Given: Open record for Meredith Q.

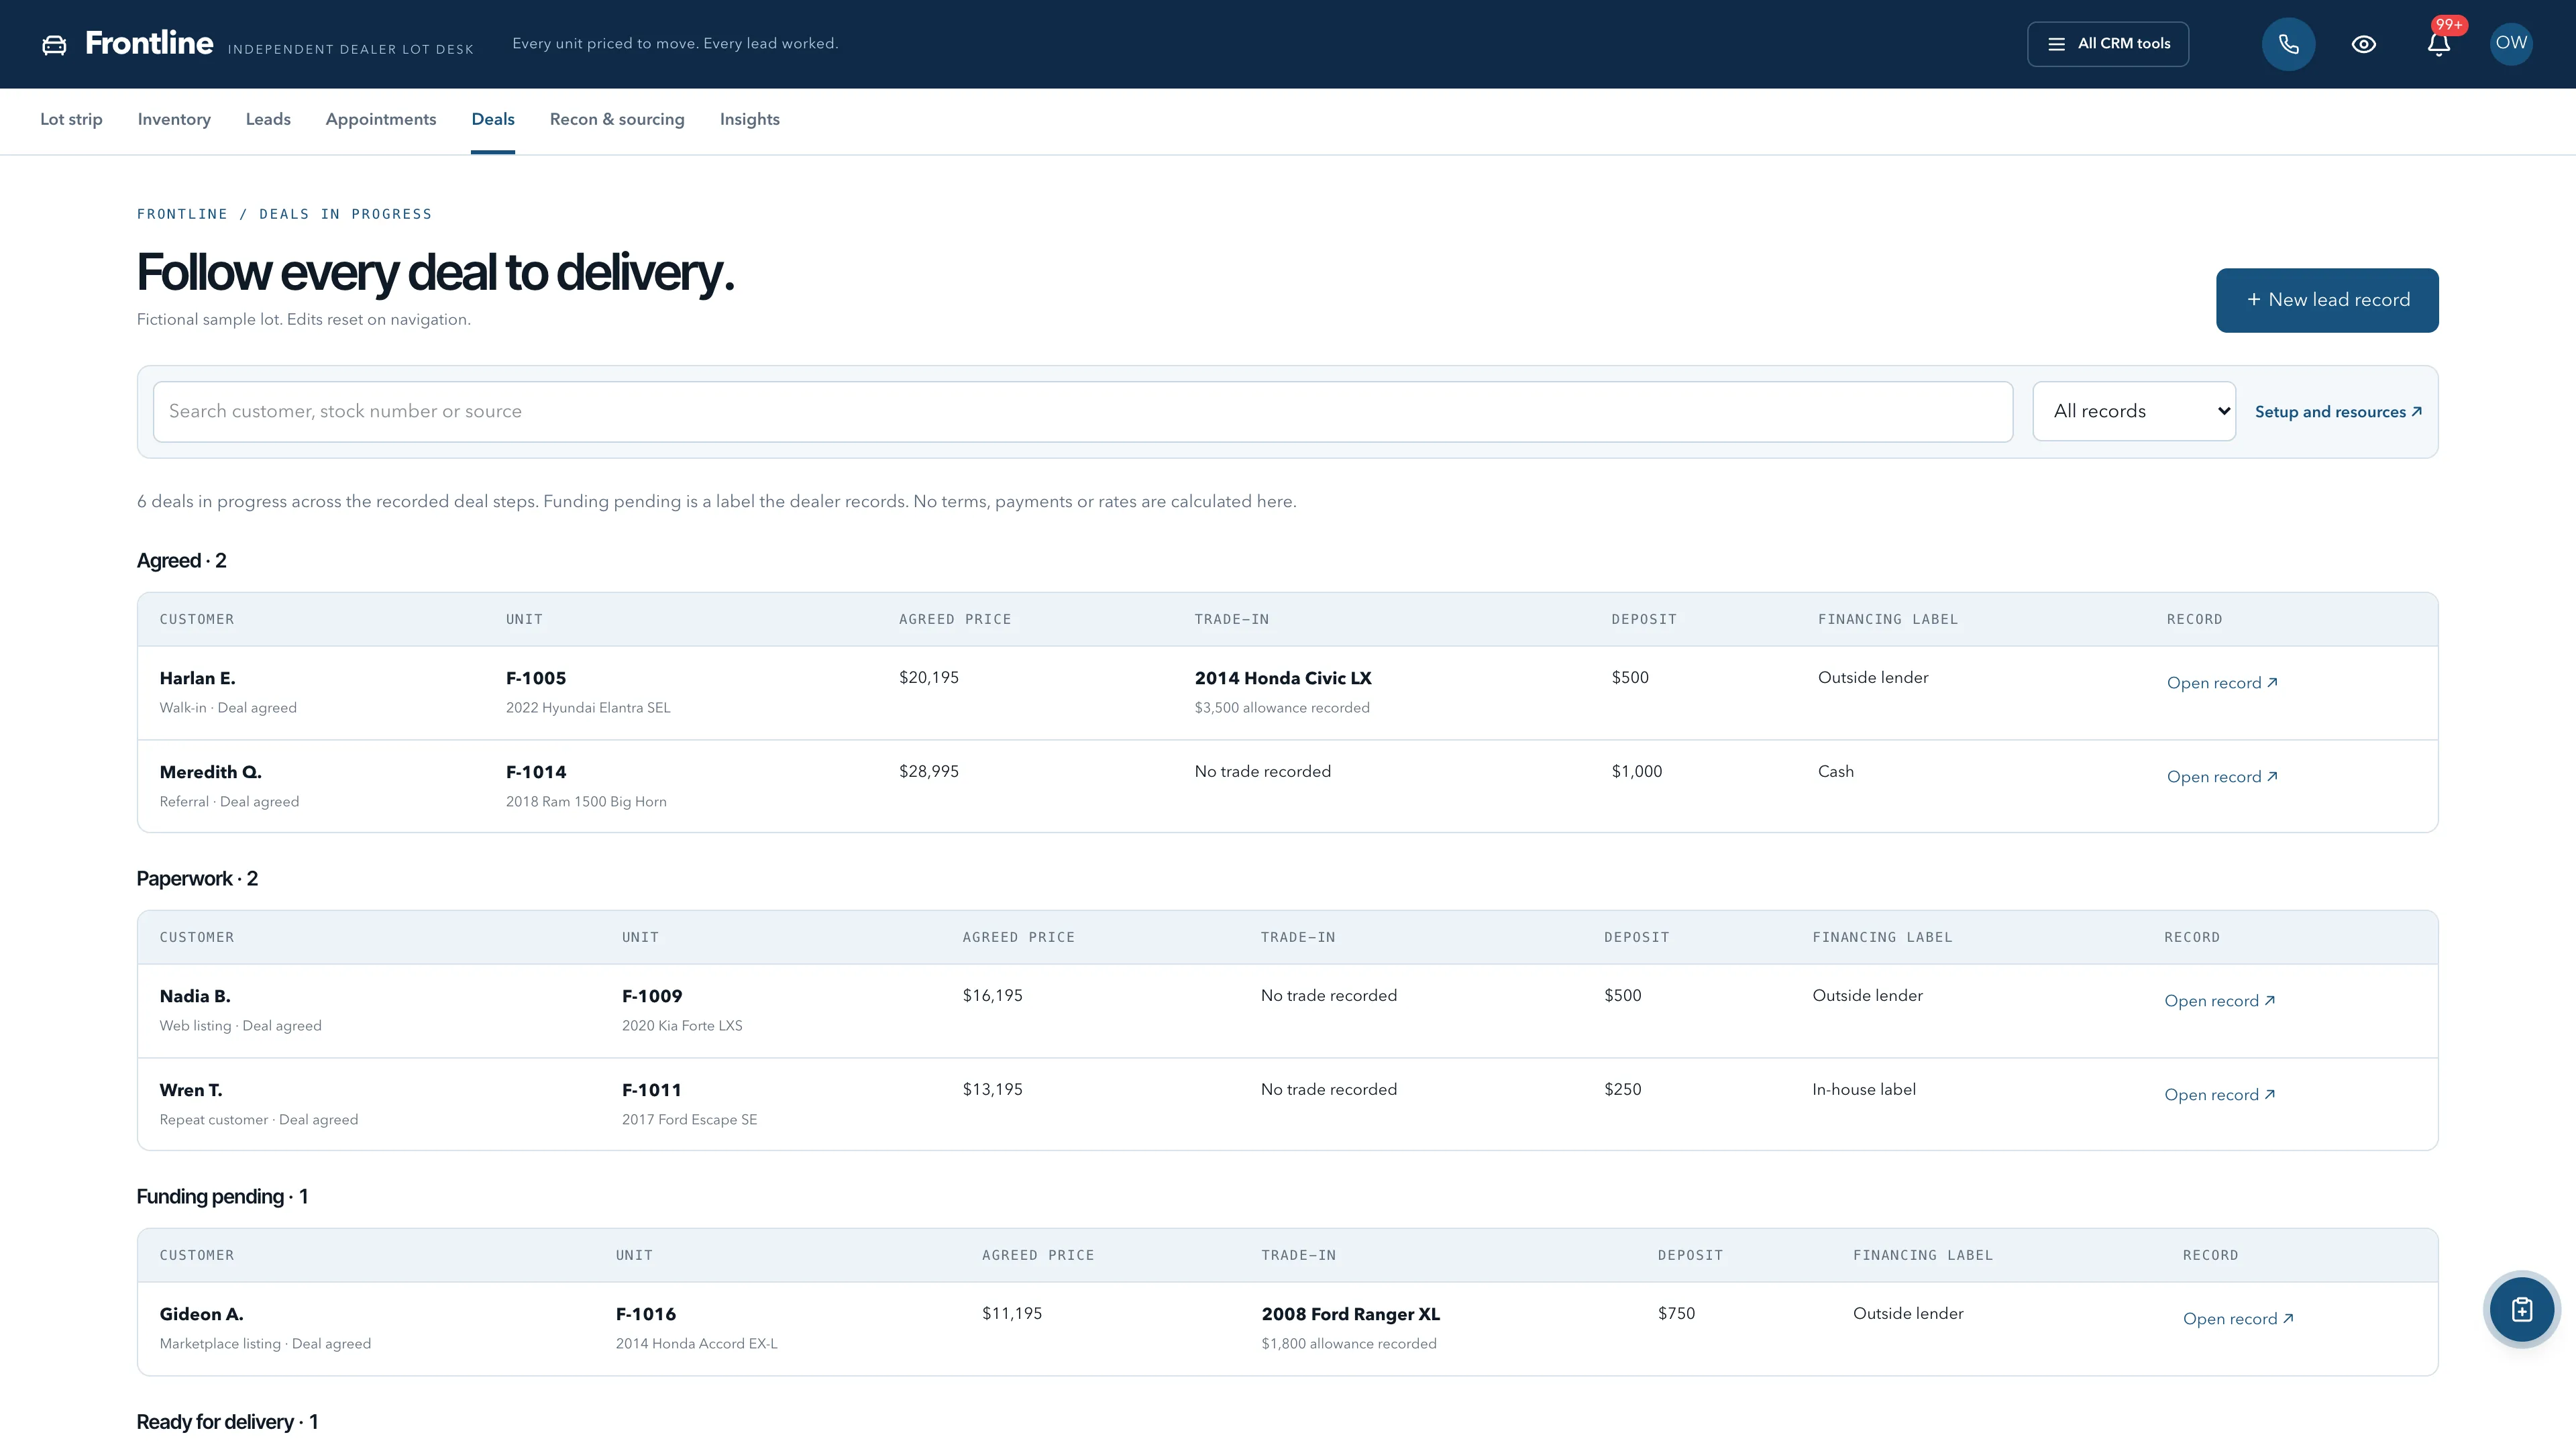Looking at the screenshot, I should (x=2222, y=777).
